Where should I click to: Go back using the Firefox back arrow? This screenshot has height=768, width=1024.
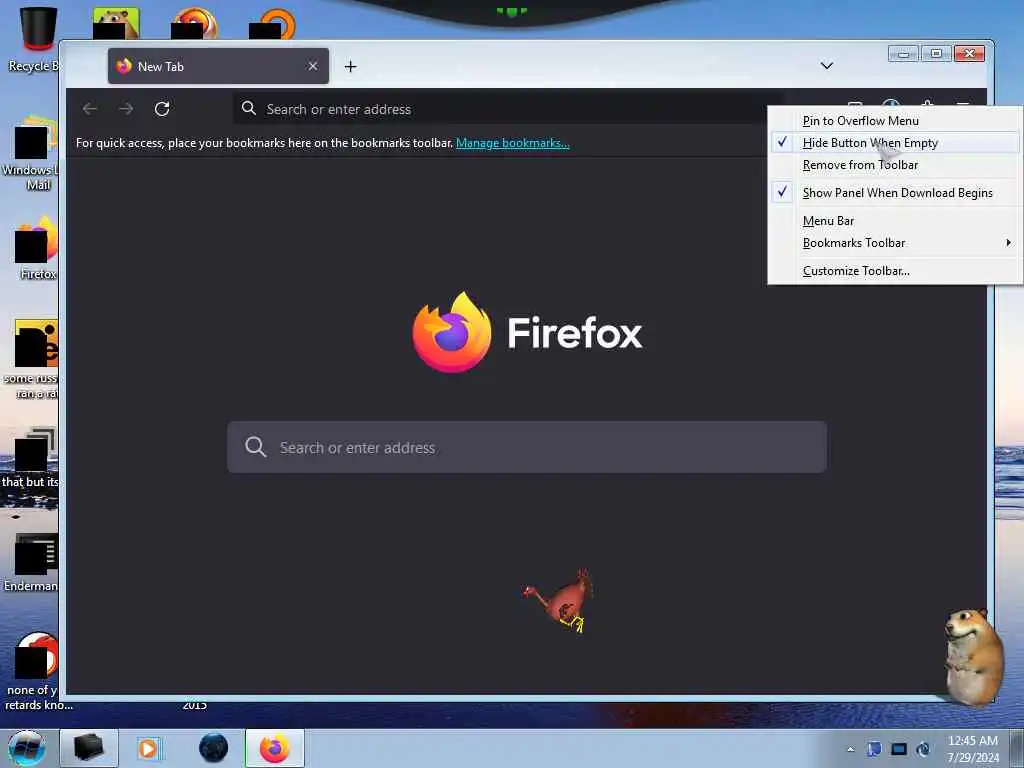tap(90, 109)
